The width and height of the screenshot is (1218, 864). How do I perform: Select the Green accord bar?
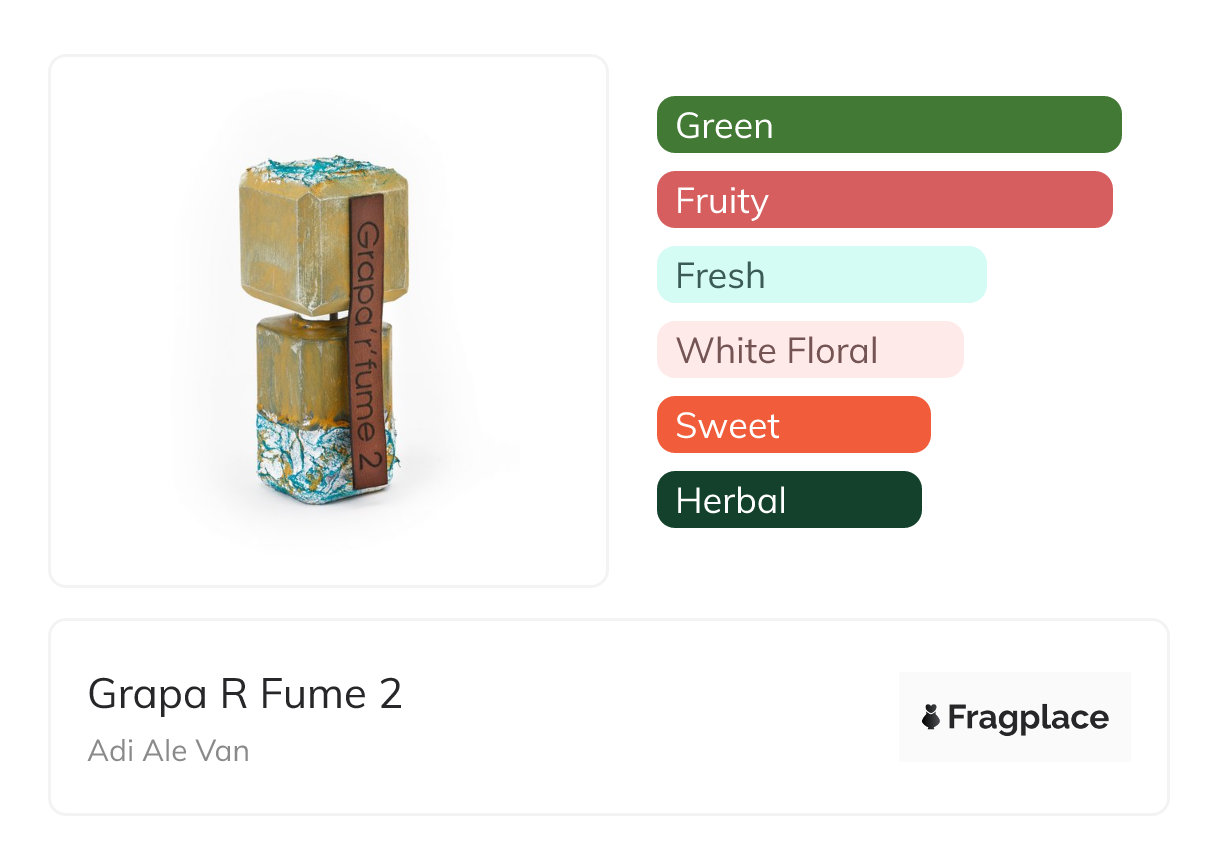pyautogui.click(x=889, y=125)
